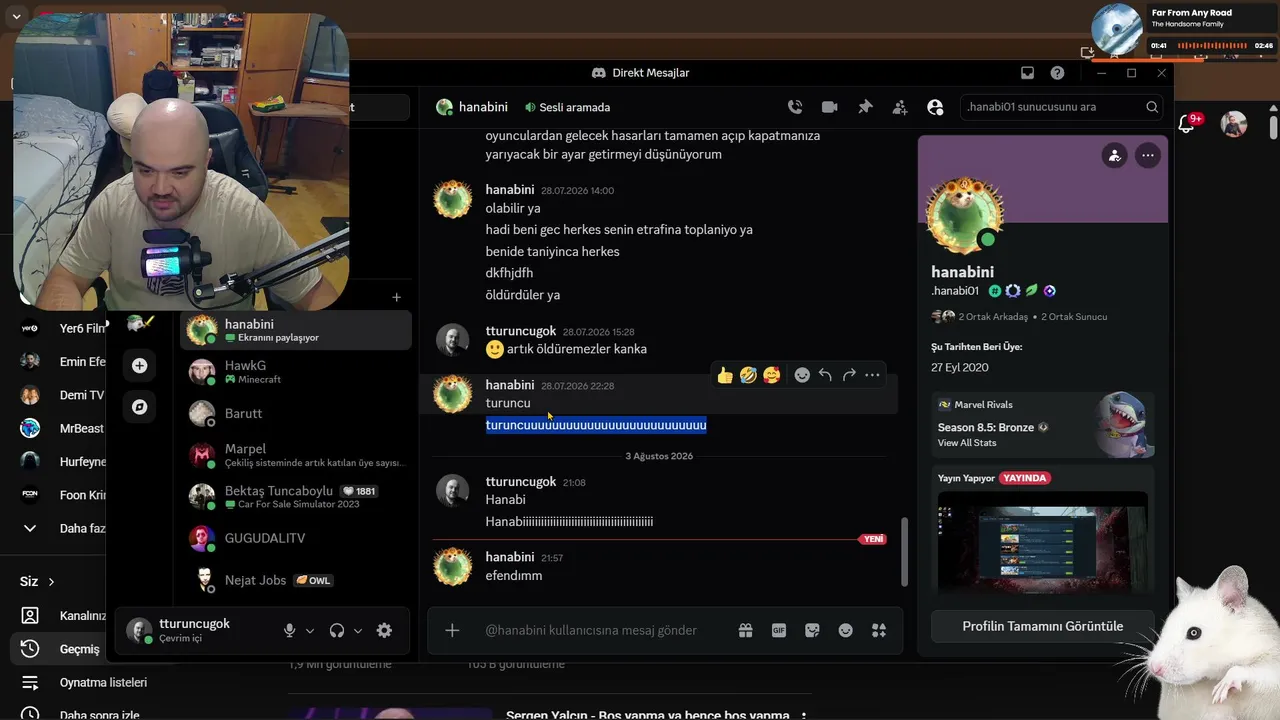The height and width of the screenshot is (720, 1280).
Task: Click hanabini username in chat header
Action: [x=483, y=107]
